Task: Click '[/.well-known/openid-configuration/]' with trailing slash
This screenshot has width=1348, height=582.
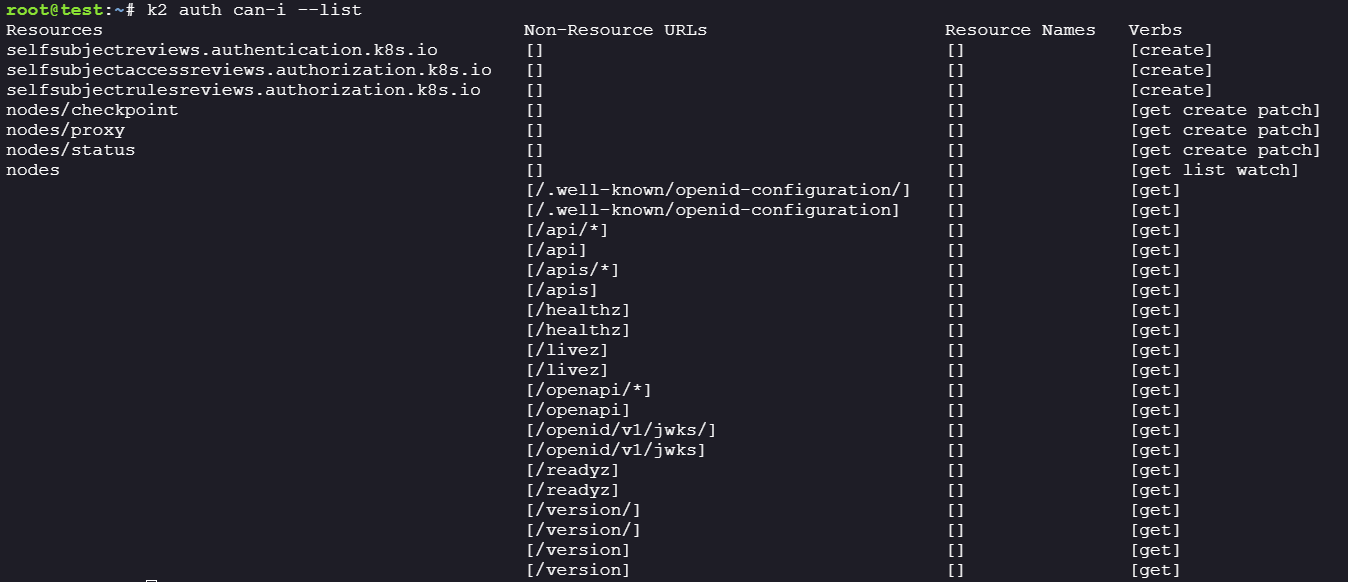Action: tap(717, 190)
